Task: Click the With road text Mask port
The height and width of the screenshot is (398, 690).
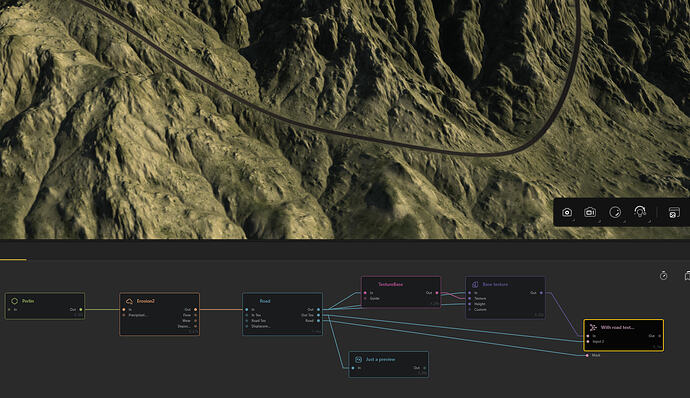Action: [587, 355]
